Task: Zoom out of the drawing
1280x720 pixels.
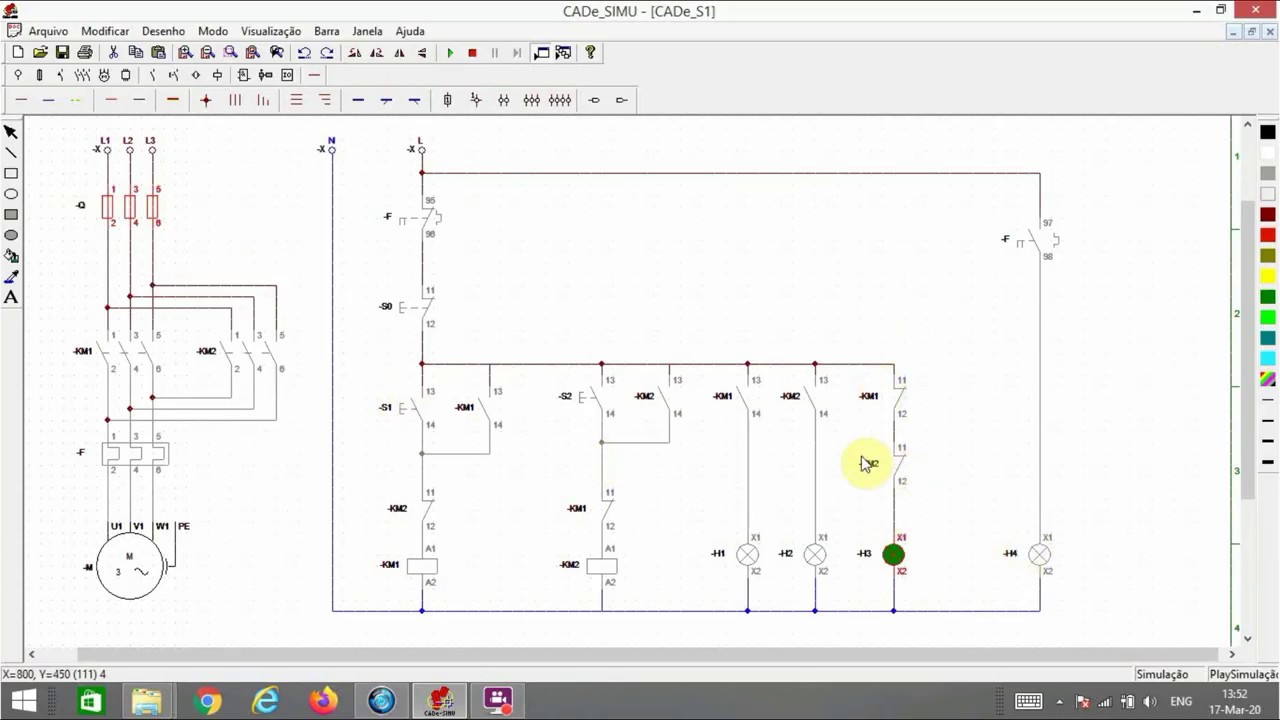Action: coord(208,52)
